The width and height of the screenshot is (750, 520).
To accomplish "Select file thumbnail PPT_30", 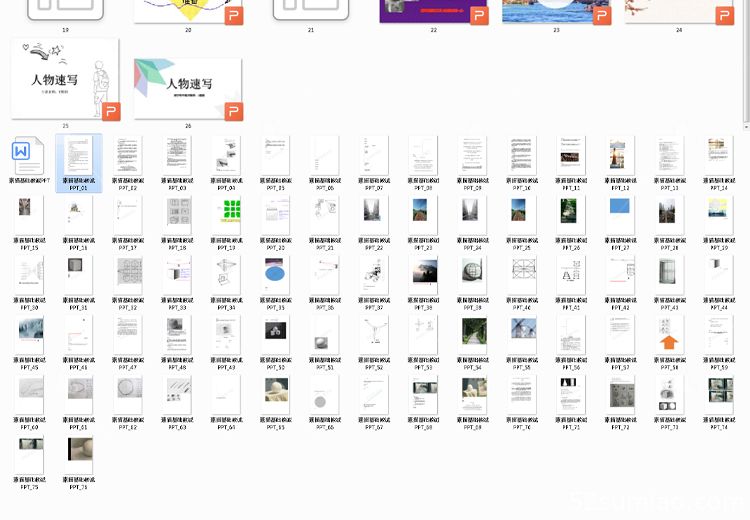I will pos(29,275).
